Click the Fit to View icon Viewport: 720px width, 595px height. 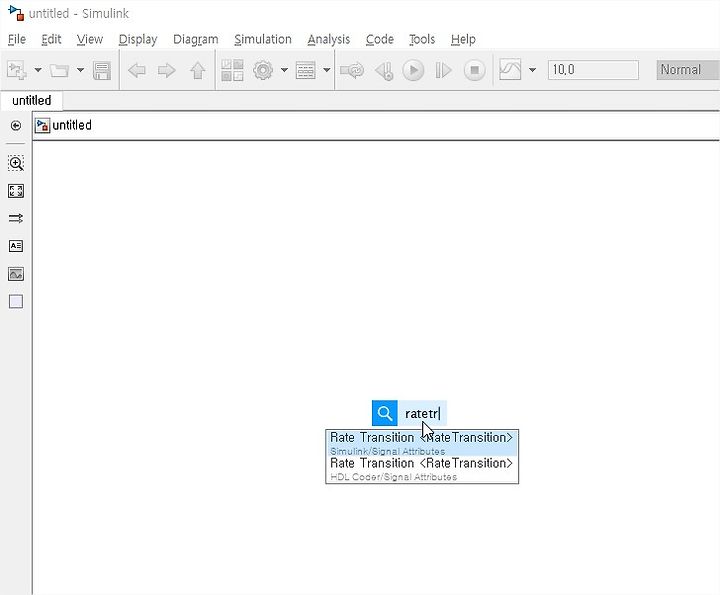[16, 191]
